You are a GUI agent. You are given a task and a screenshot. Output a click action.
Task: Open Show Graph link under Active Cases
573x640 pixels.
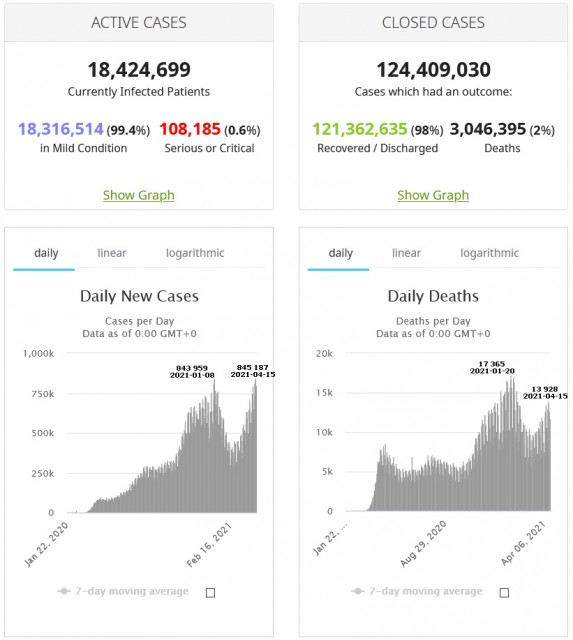coord(139,195)
